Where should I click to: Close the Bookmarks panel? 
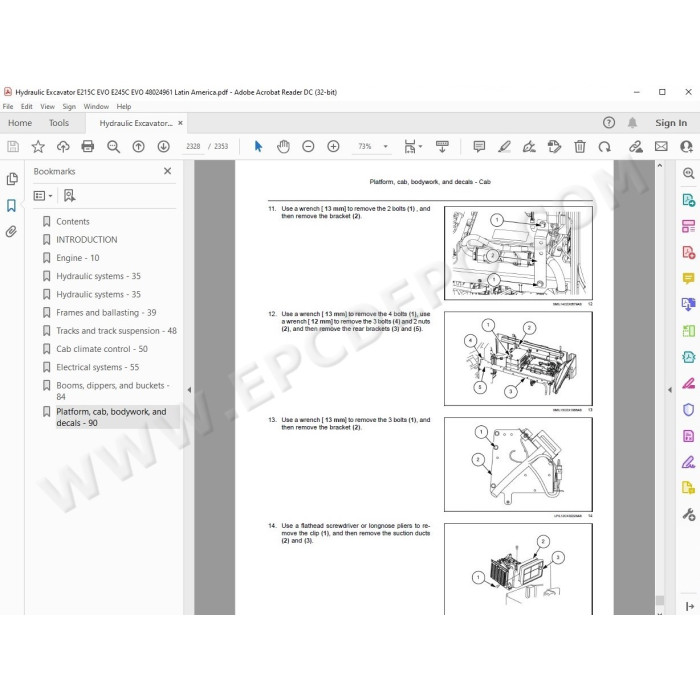(167, 171)
